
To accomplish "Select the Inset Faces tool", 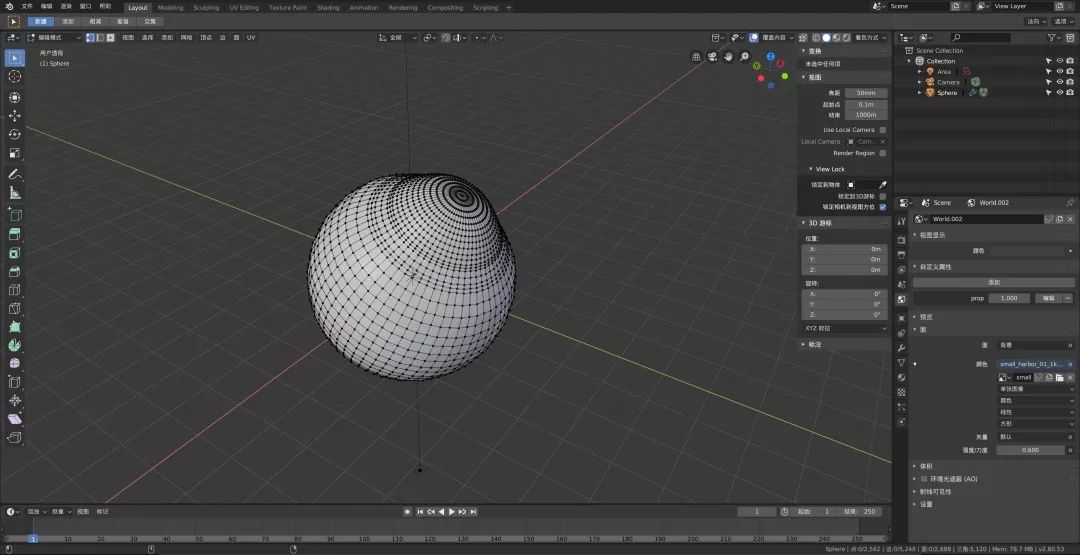I will (x=14, y=253).
